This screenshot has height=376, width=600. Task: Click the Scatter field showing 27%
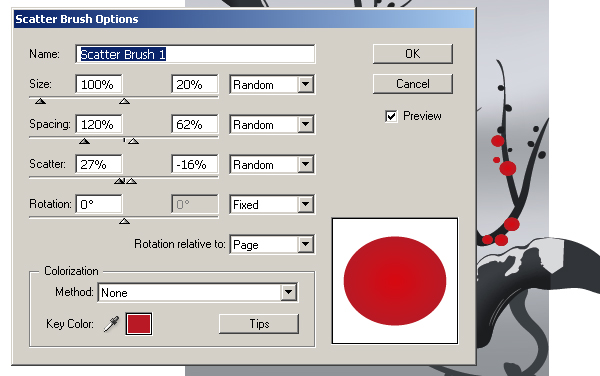tap(99, 164)
